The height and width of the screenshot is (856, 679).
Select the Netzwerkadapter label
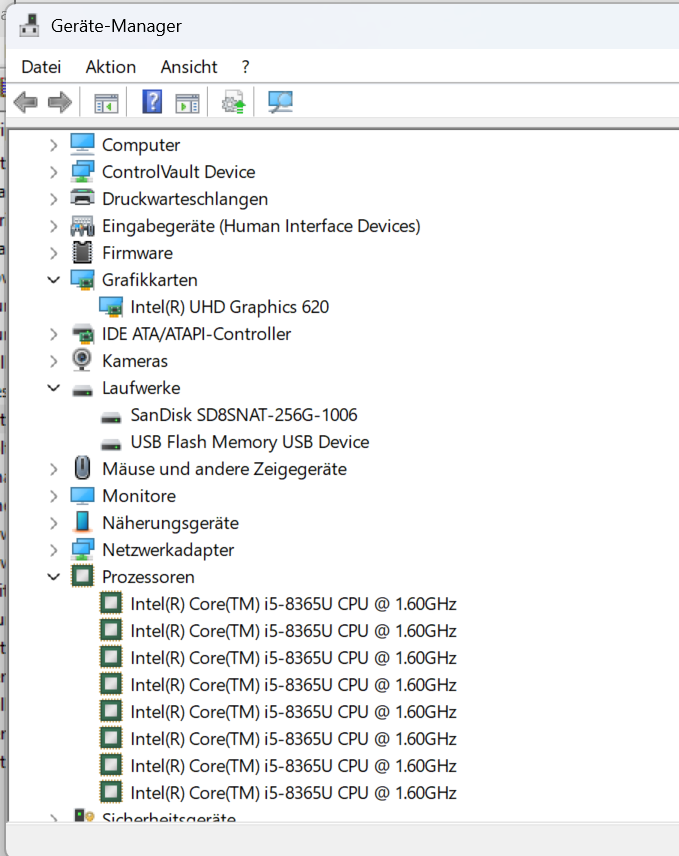tap(168, 550)
